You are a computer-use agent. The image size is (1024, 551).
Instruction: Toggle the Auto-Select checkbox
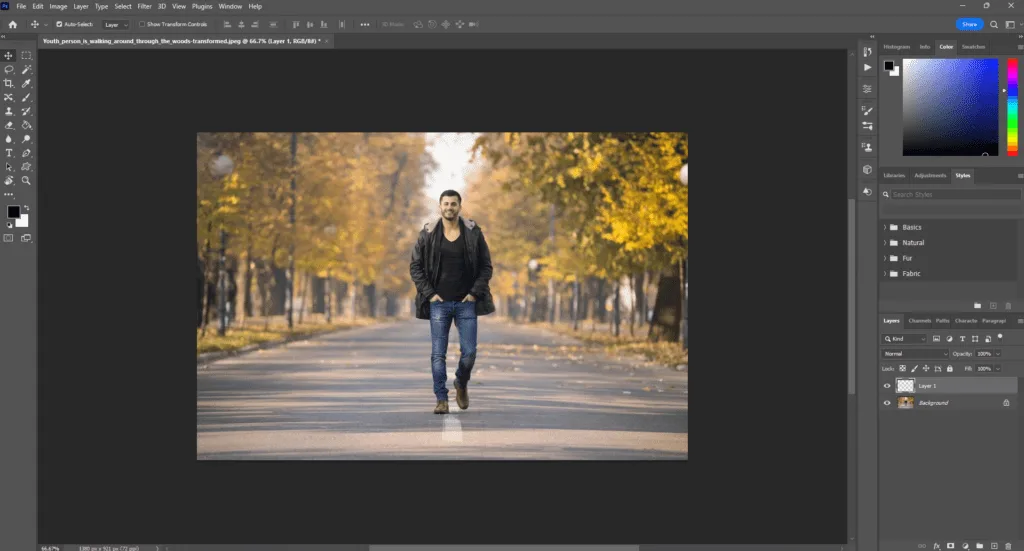59,24
